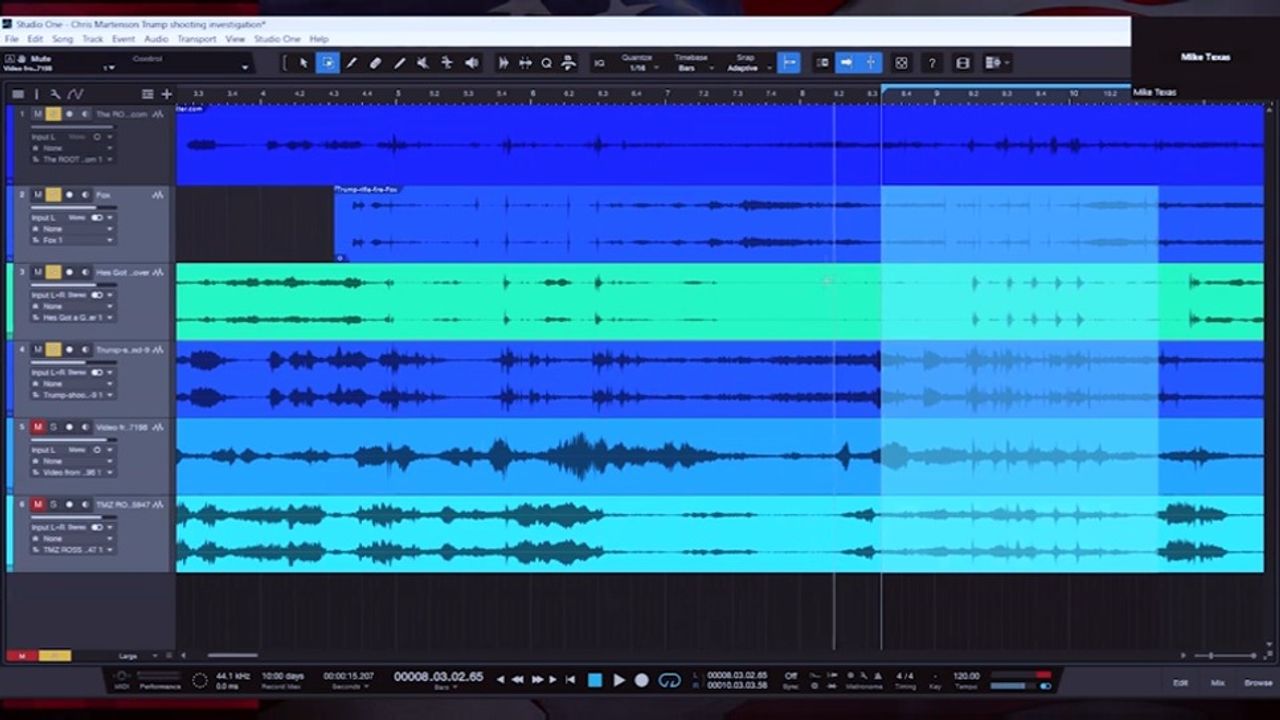Open the Timebase Bars dropdown

click(691, 68)
